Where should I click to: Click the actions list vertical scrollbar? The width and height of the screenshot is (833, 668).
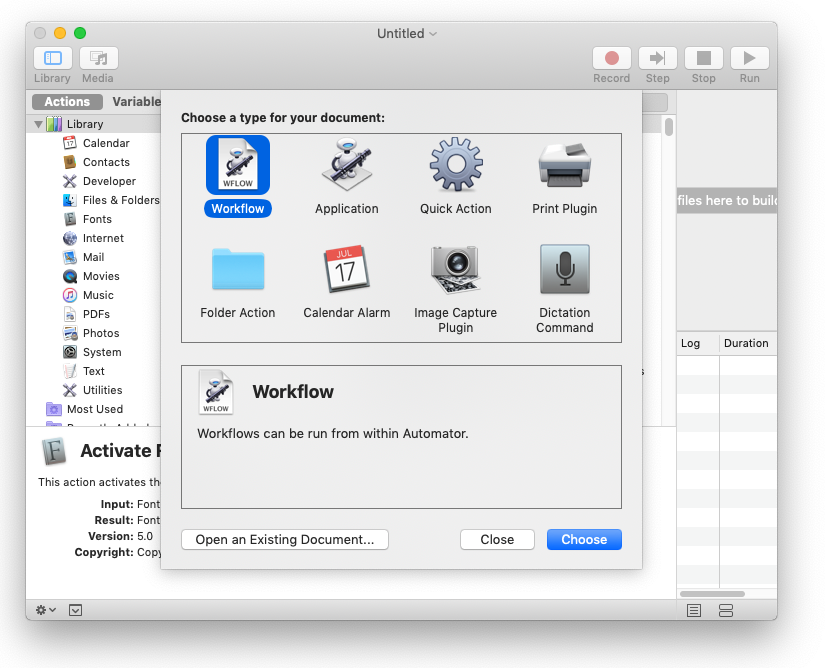669,127
